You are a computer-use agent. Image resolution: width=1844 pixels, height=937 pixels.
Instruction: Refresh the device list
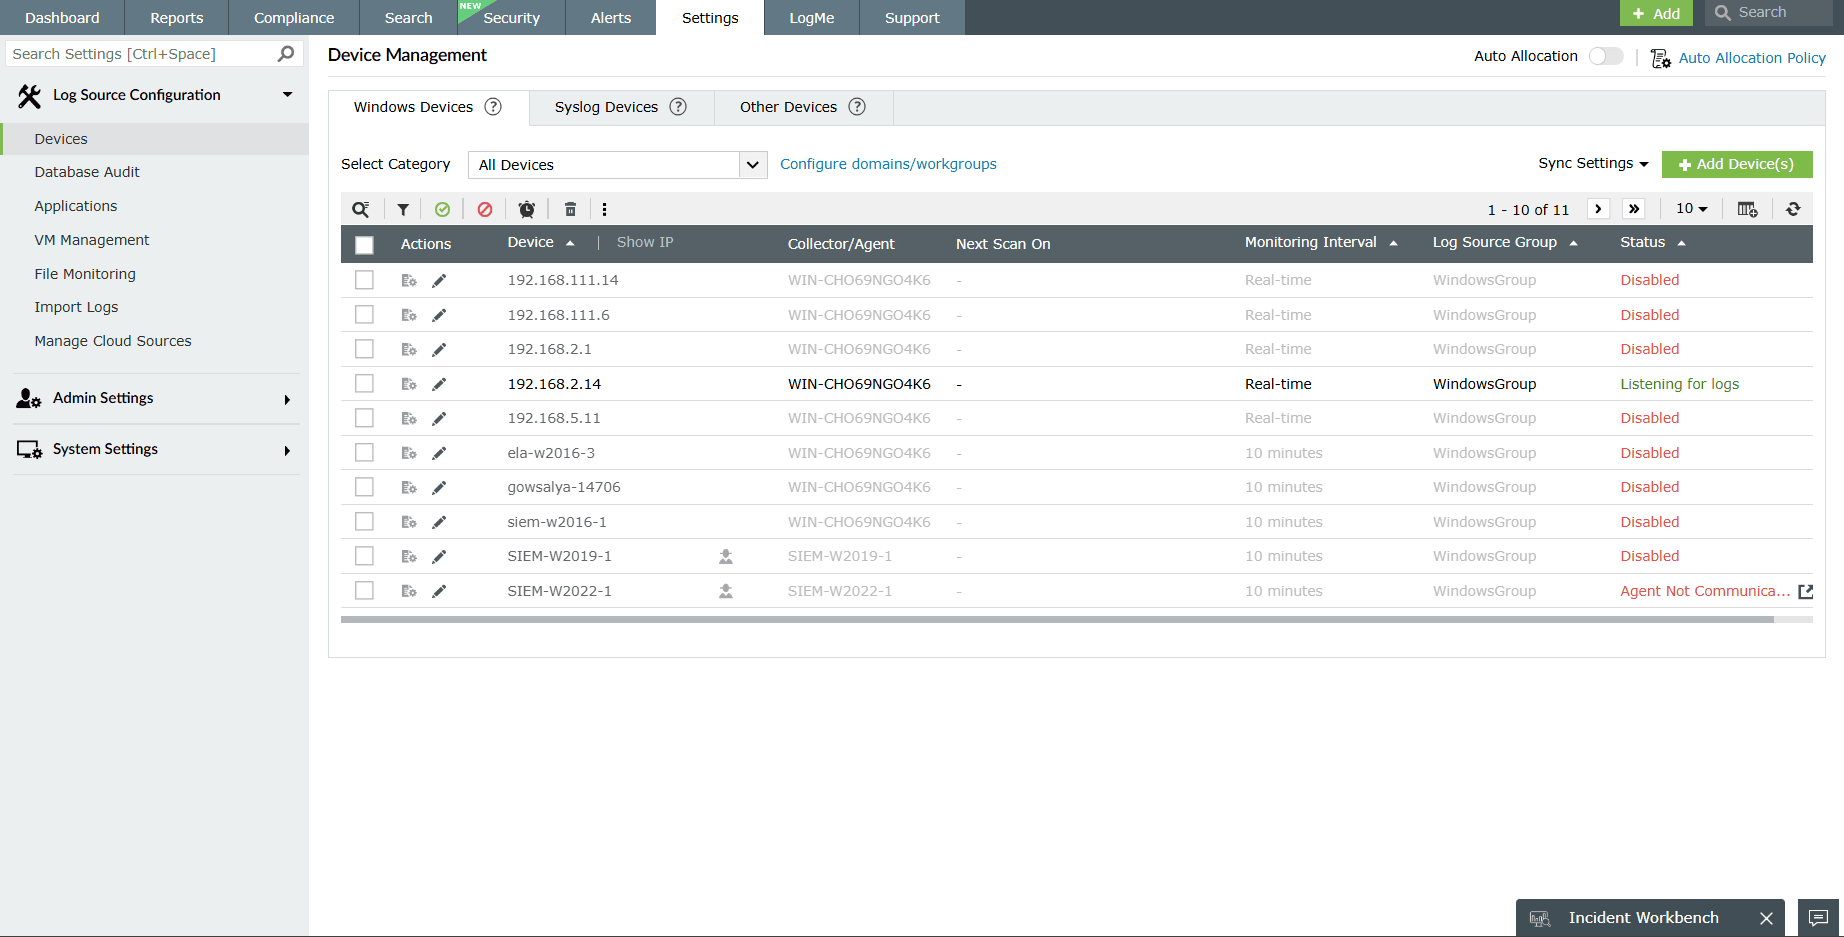(x=1793, y=208)
